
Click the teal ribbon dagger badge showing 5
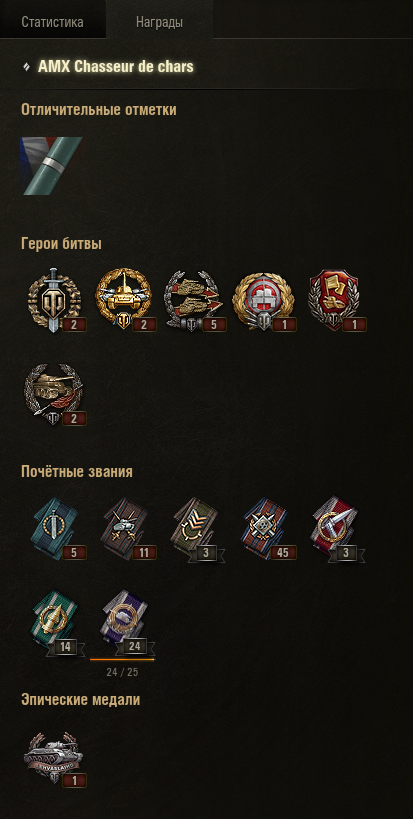coord(56,529)
